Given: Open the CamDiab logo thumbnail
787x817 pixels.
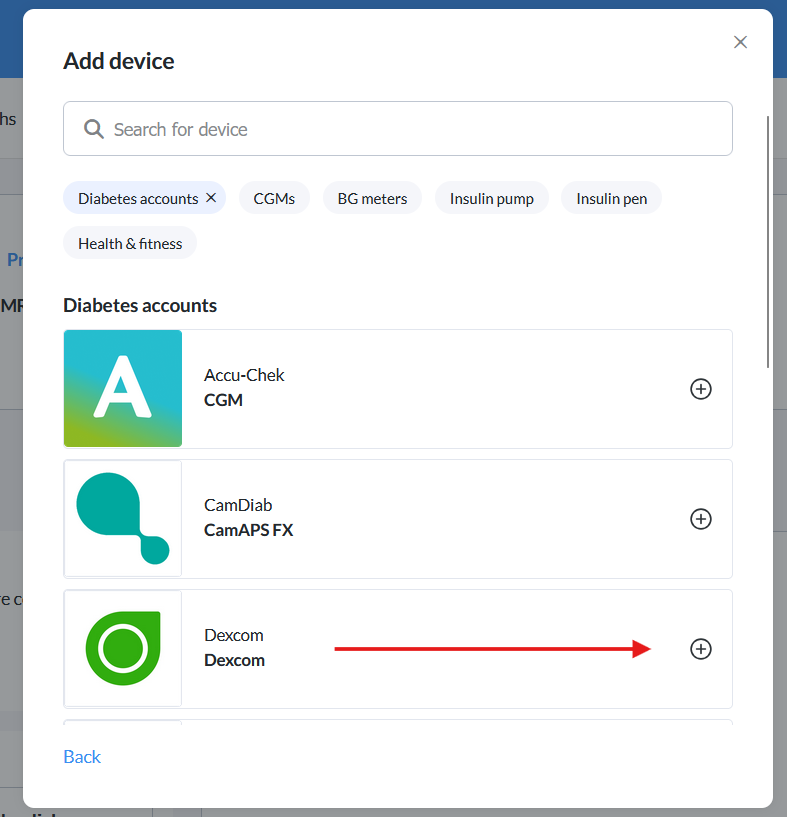Looking at the screenshot, I should 123,519.
